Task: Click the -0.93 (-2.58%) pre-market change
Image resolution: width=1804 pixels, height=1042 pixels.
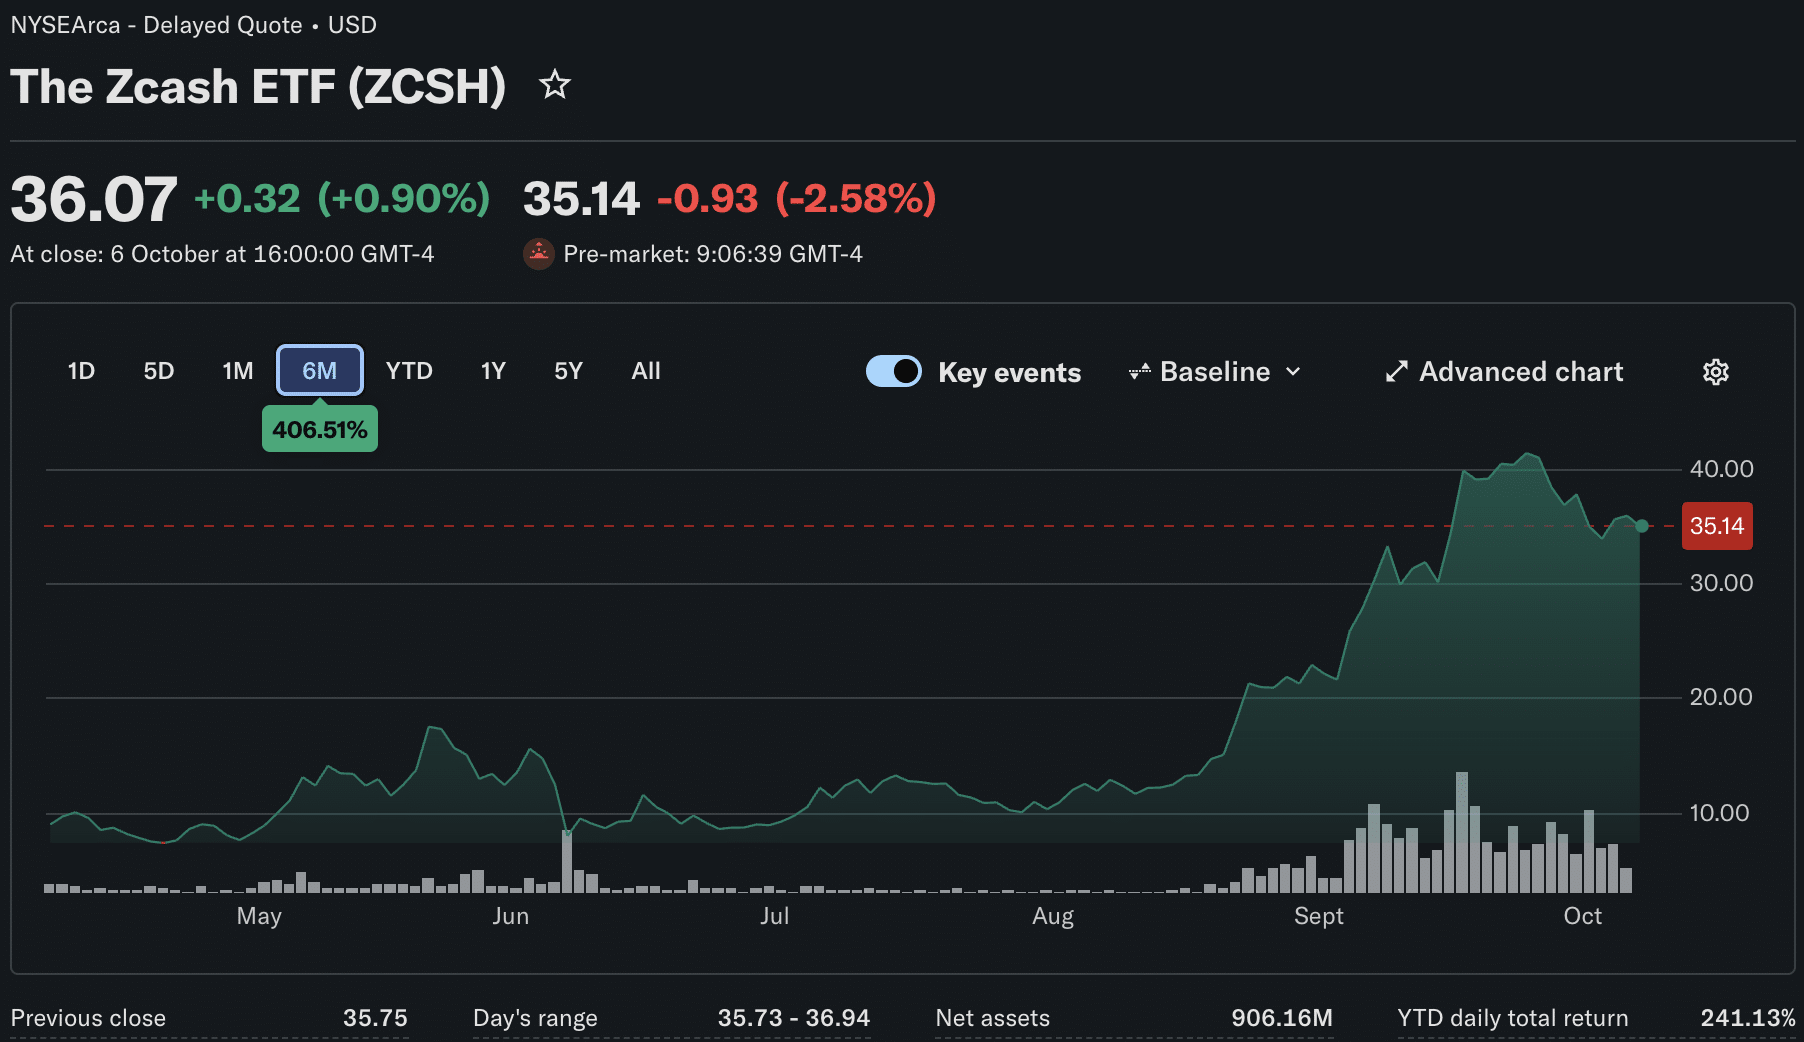Action: [x=796, y=198]
